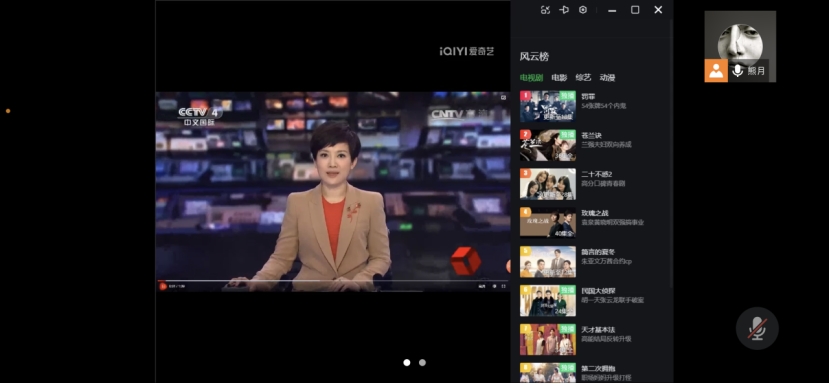830x384 pixels.
Task: Click the microphone icon beside participant name
Action: [737, 70]
